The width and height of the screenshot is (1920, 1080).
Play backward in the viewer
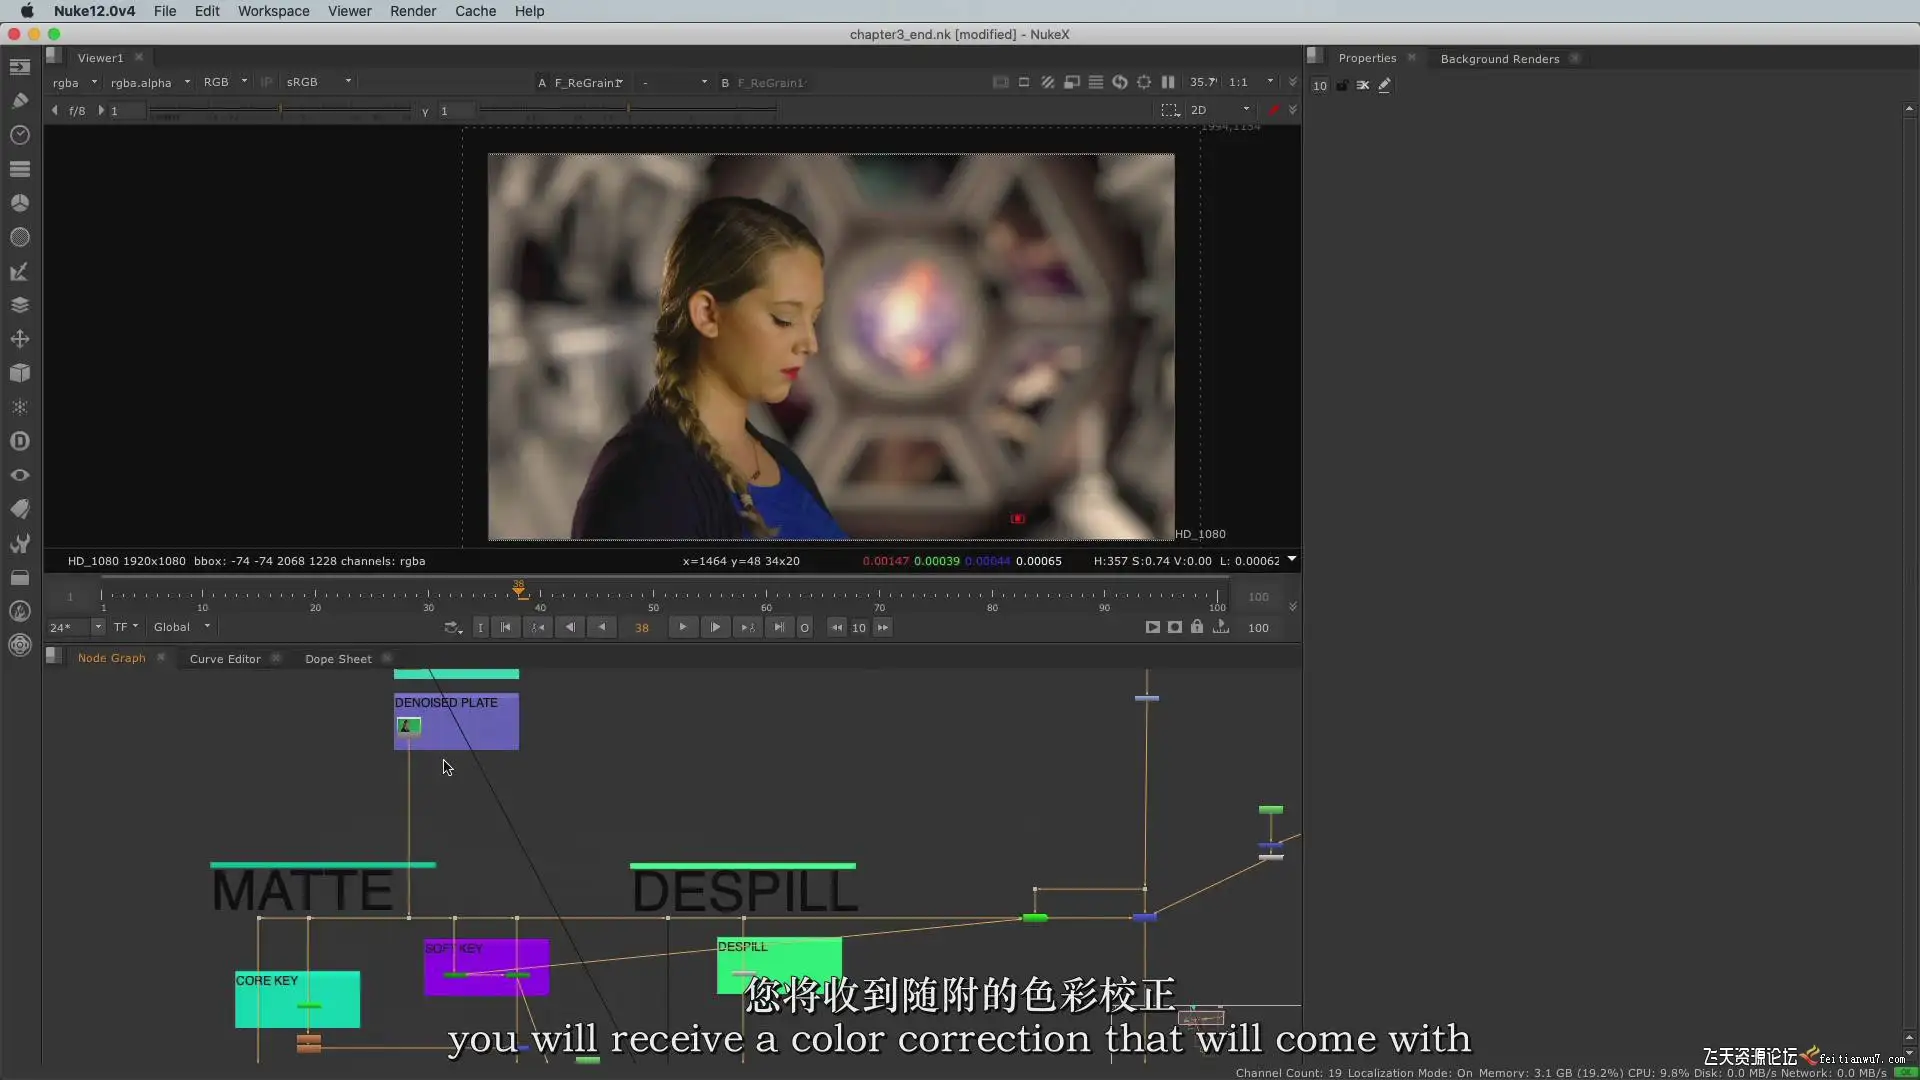tap(602, 628)
